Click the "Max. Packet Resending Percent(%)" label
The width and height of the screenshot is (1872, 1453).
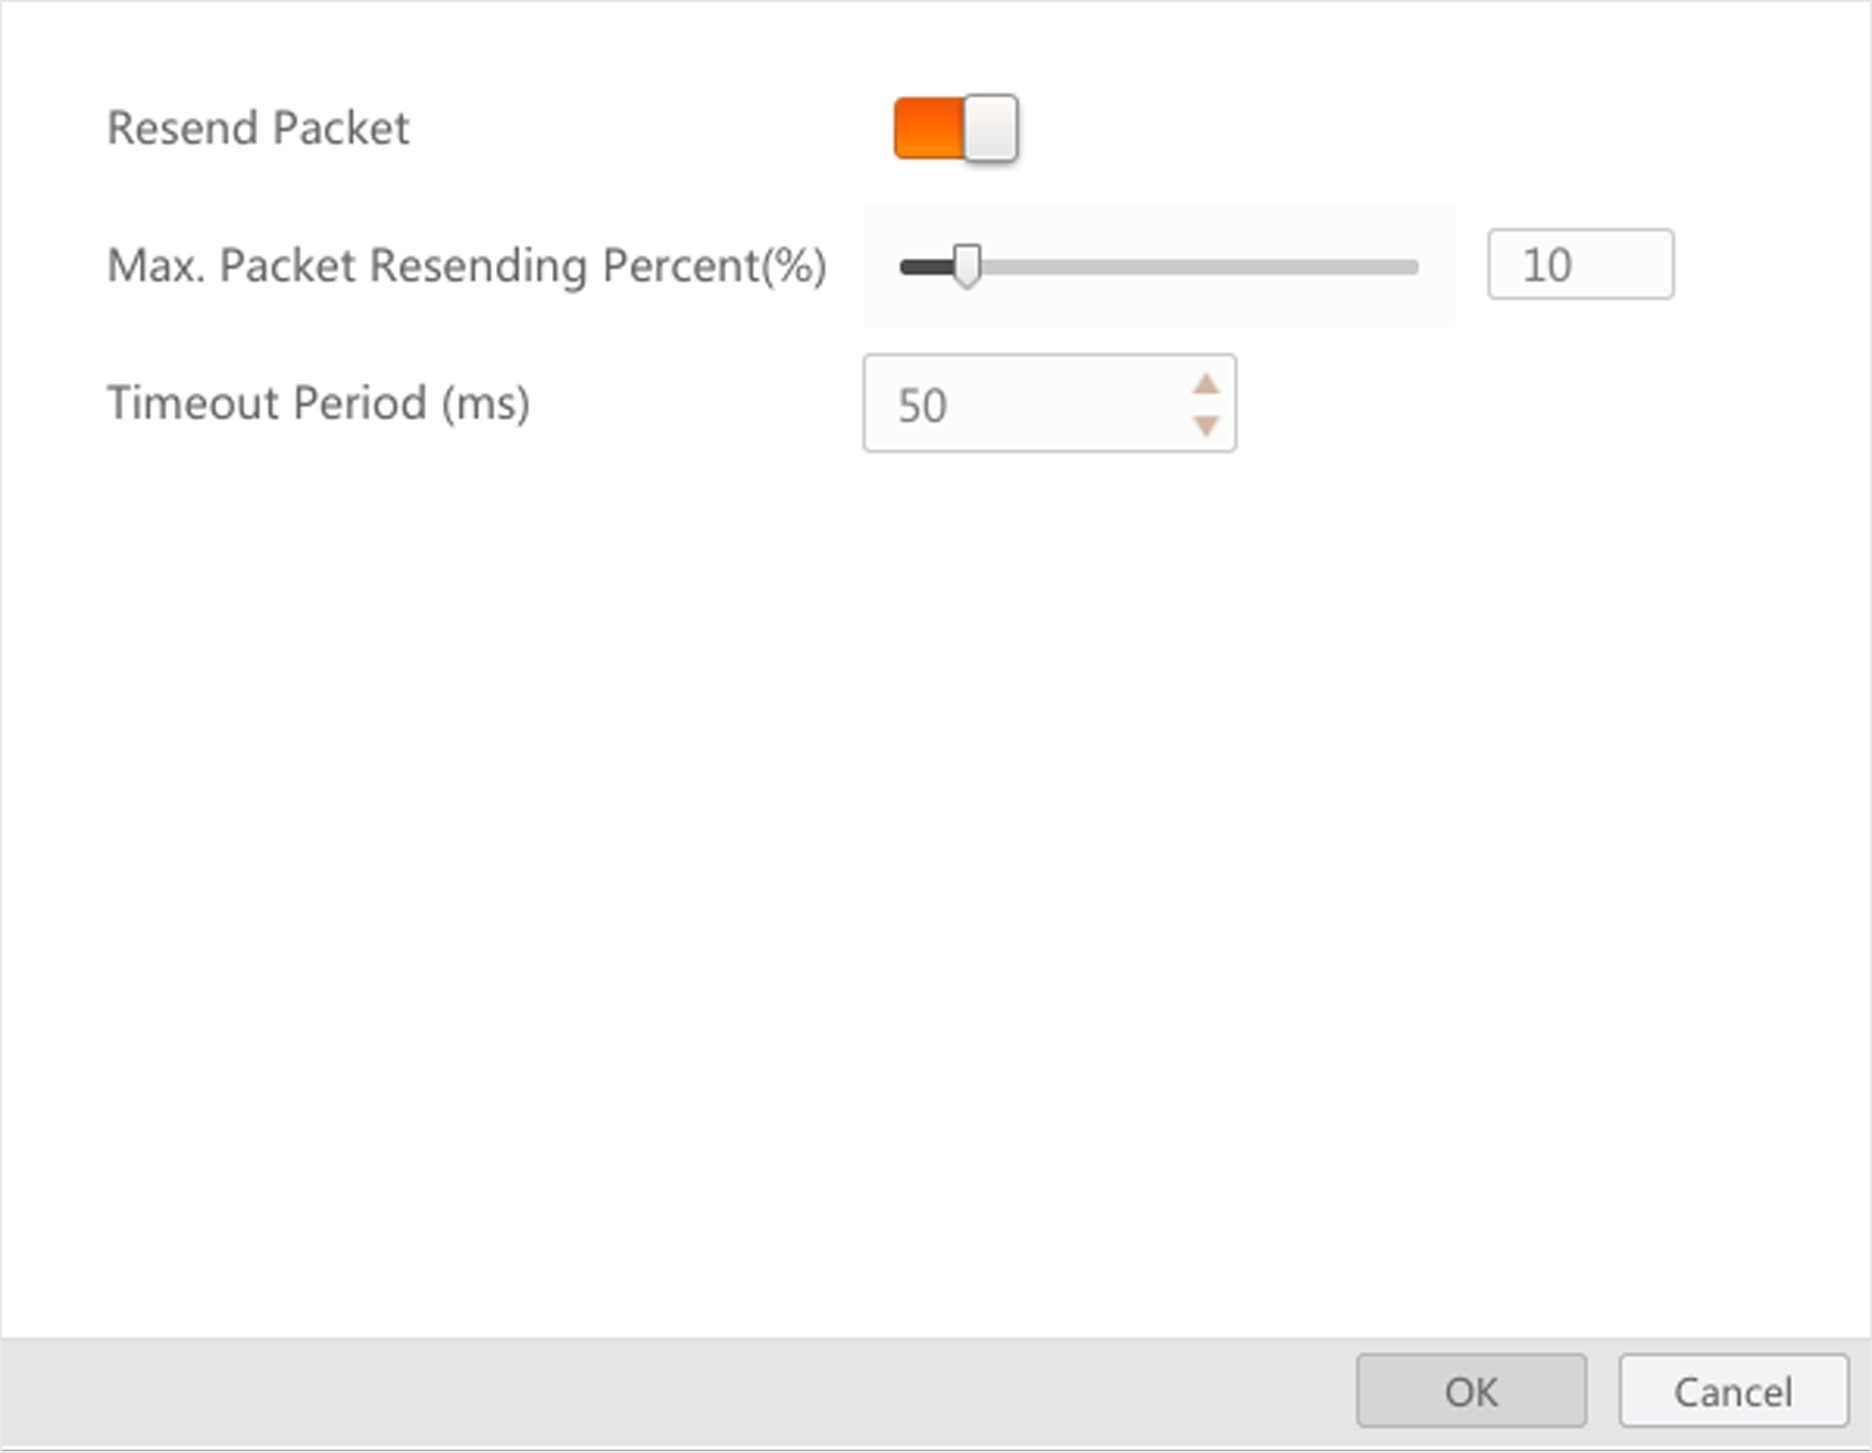coord(466,266)
